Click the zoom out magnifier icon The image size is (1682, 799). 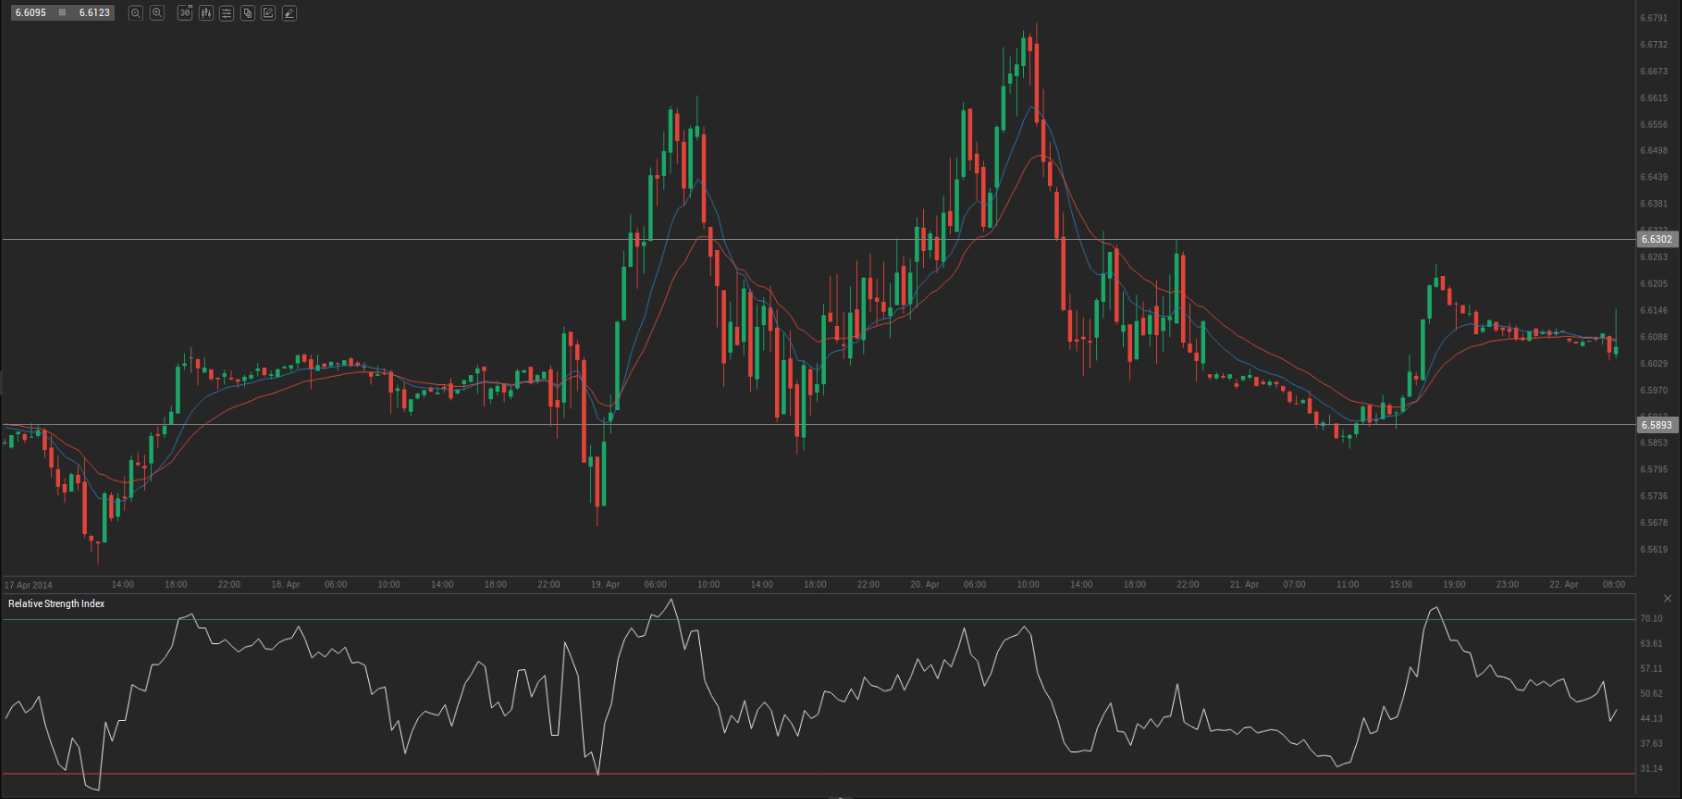click(x=136, y=13)
